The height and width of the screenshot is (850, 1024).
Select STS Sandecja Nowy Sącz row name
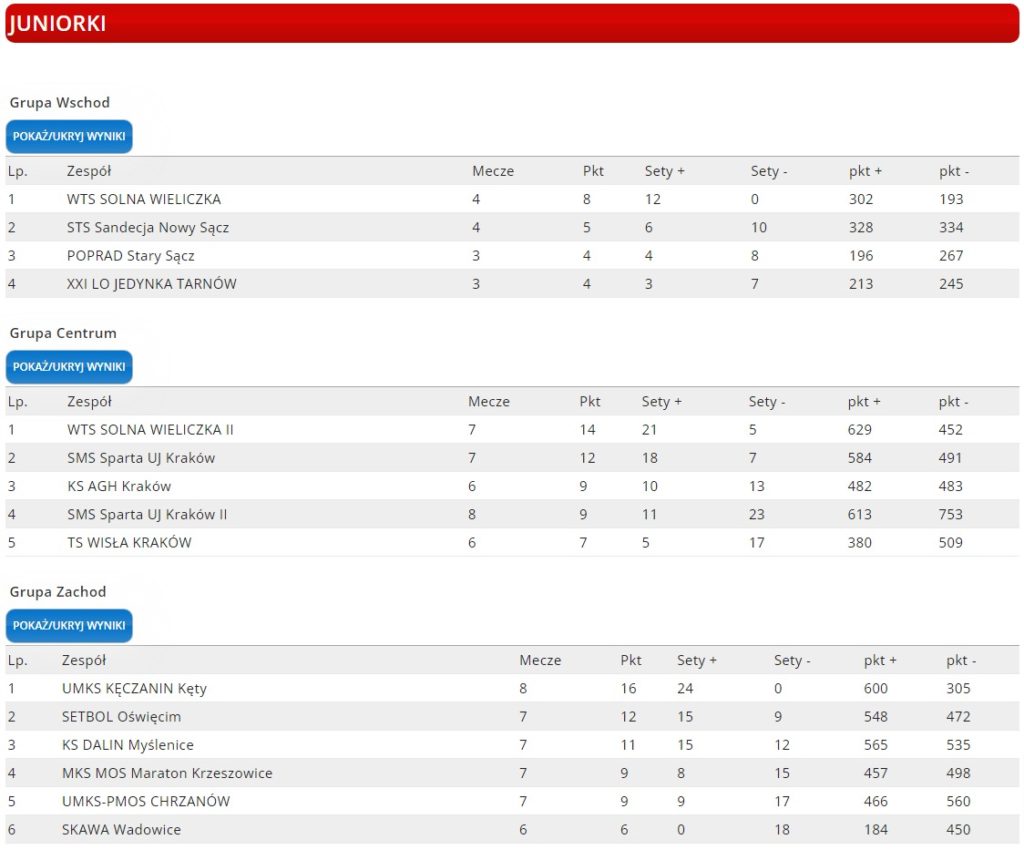(148, 228)
